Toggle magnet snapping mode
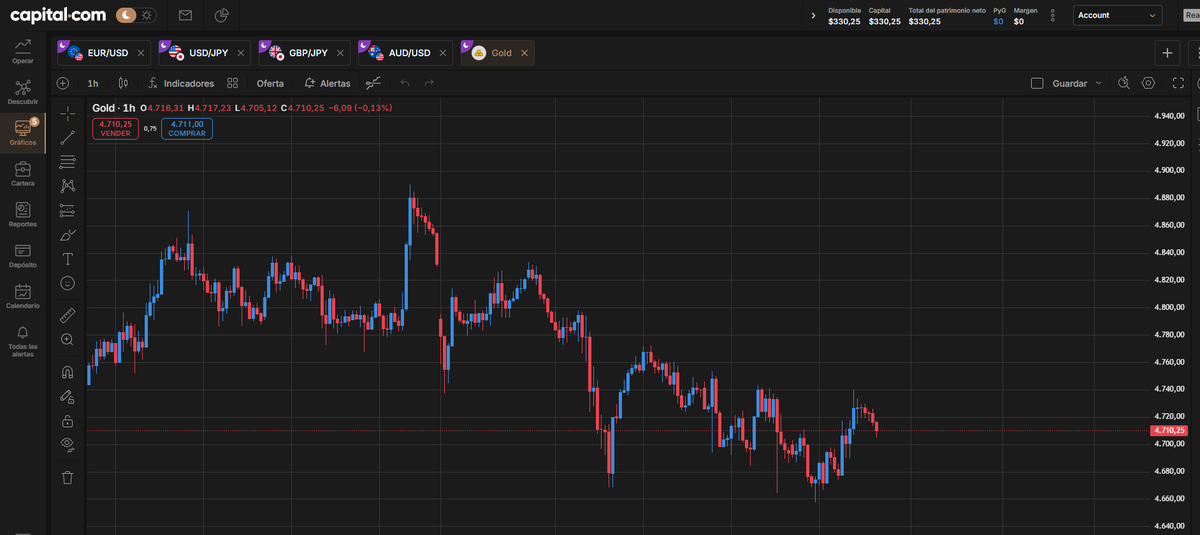 click(67, 371)
